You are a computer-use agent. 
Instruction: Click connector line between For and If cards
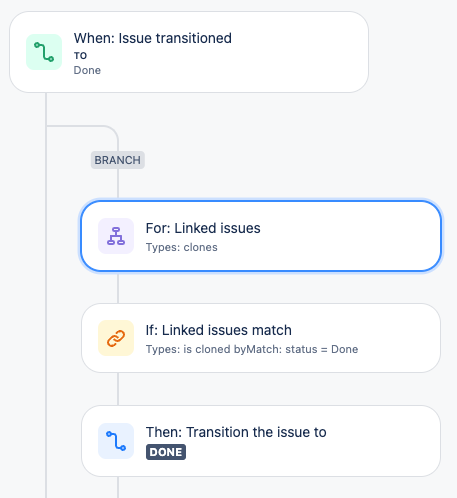point(118,288)
